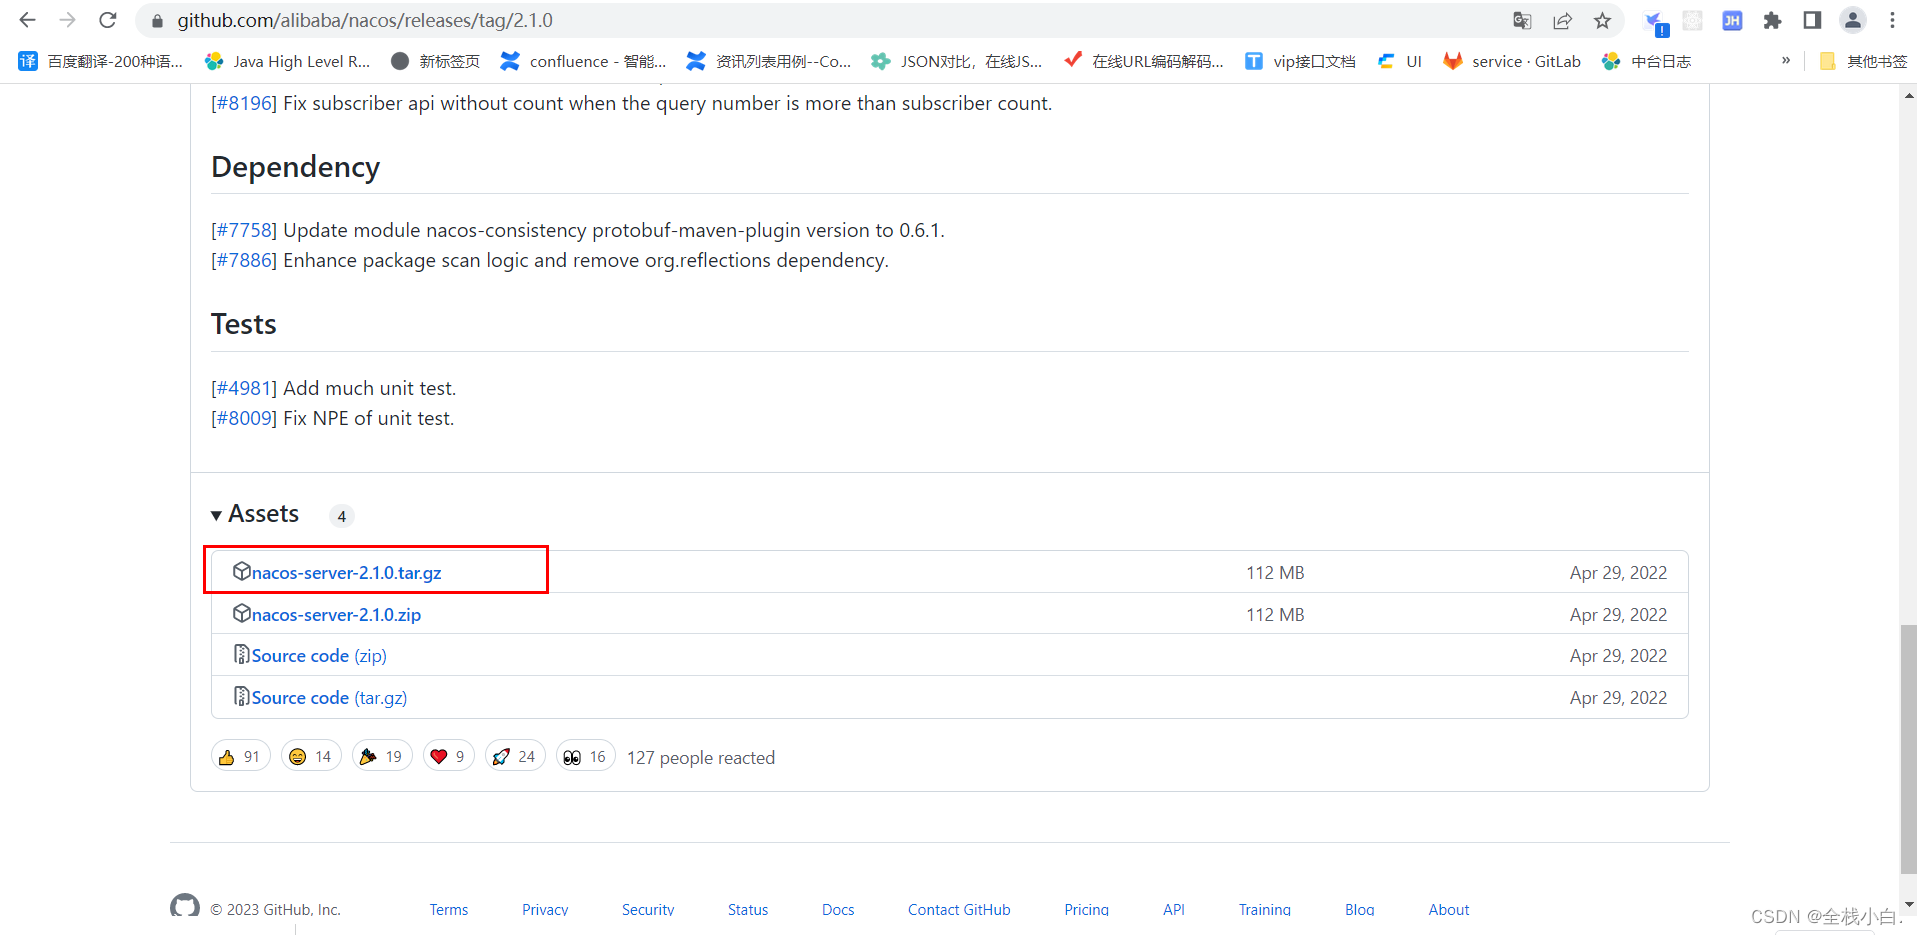Open issue link #7886
Viewport: 1917px width, 935px height.
coord(245,260)
